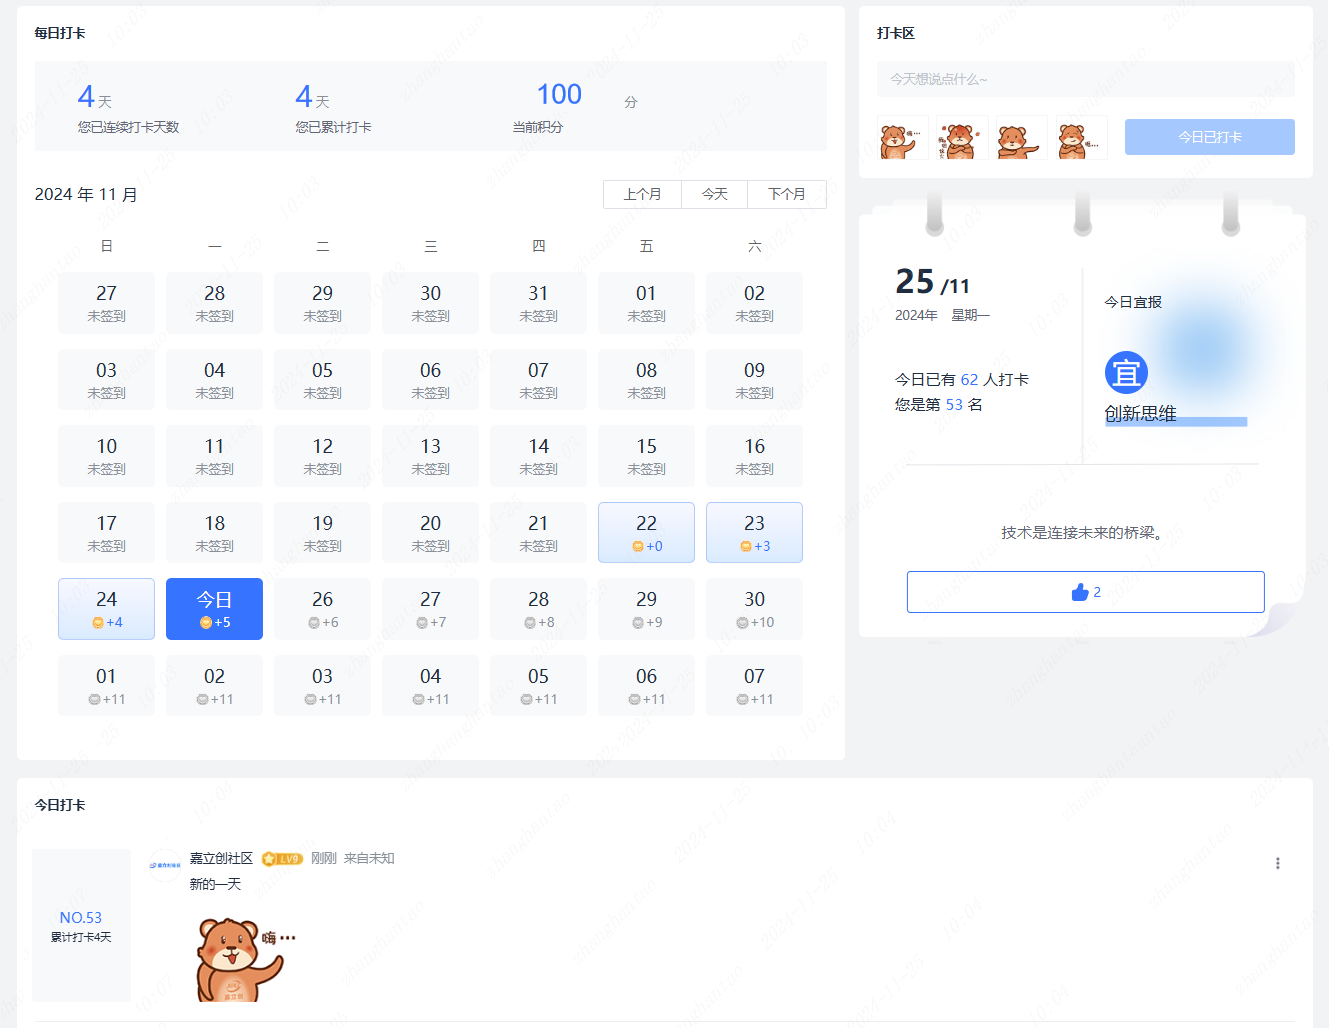Image resolution: width=1329 pixels, height=1028 pixels.
Task: Click calendar day 23 with +3 points
Action: pos(754,532)
